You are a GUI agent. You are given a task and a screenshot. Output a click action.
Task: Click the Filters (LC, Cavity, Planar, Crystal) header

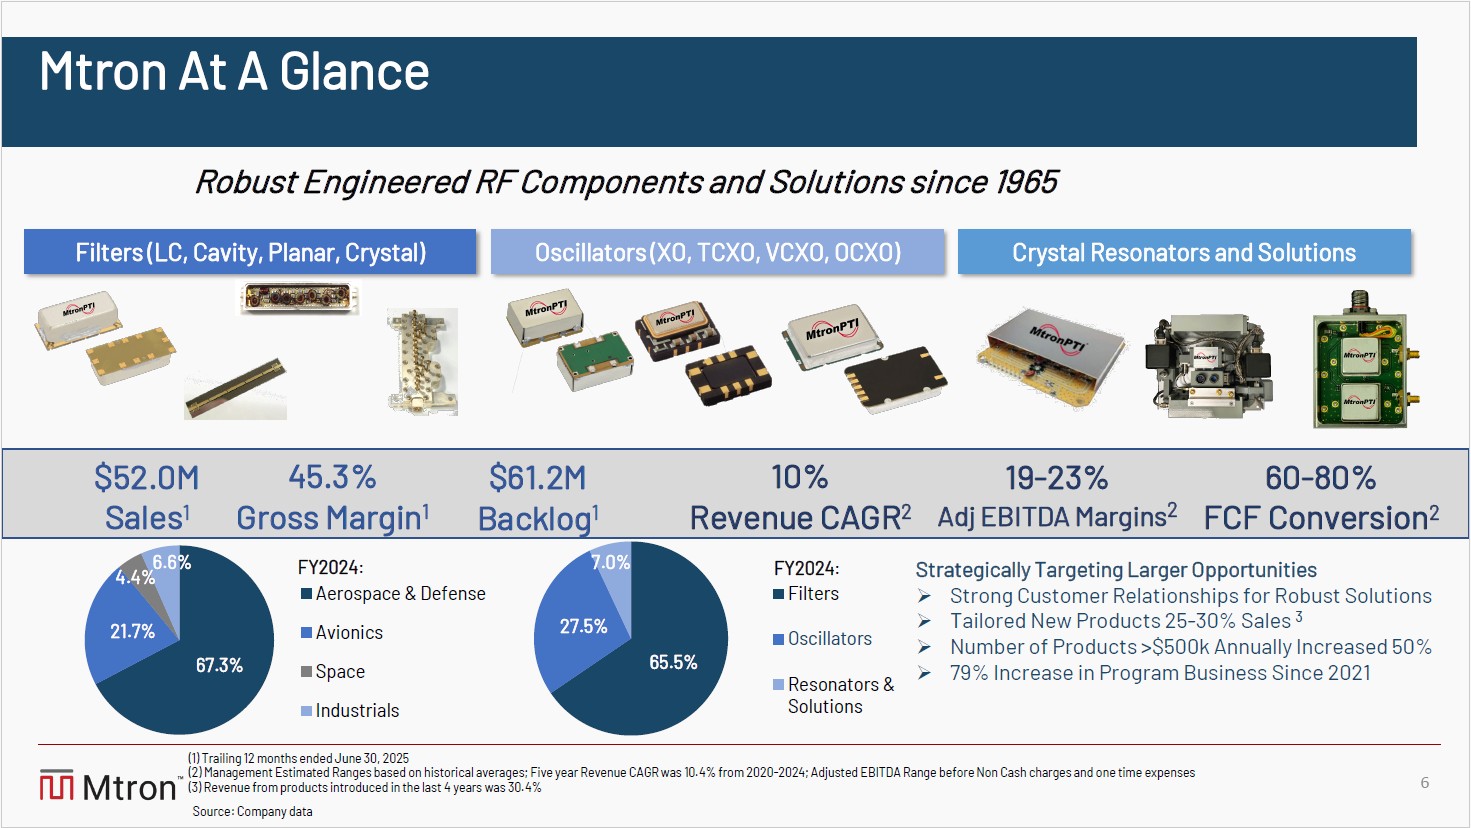pos(250,252)
